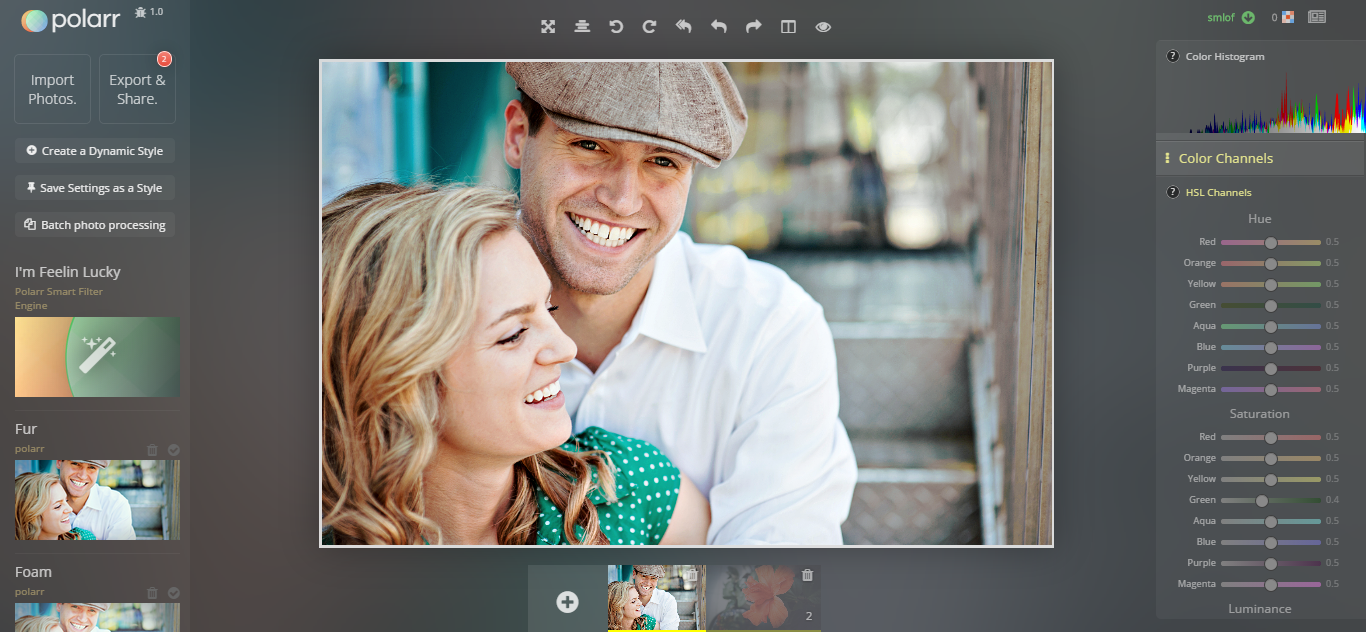This screenshot has width=1366, height=632.
Task: Click the smlof username link
Action: pos(1221,17)
